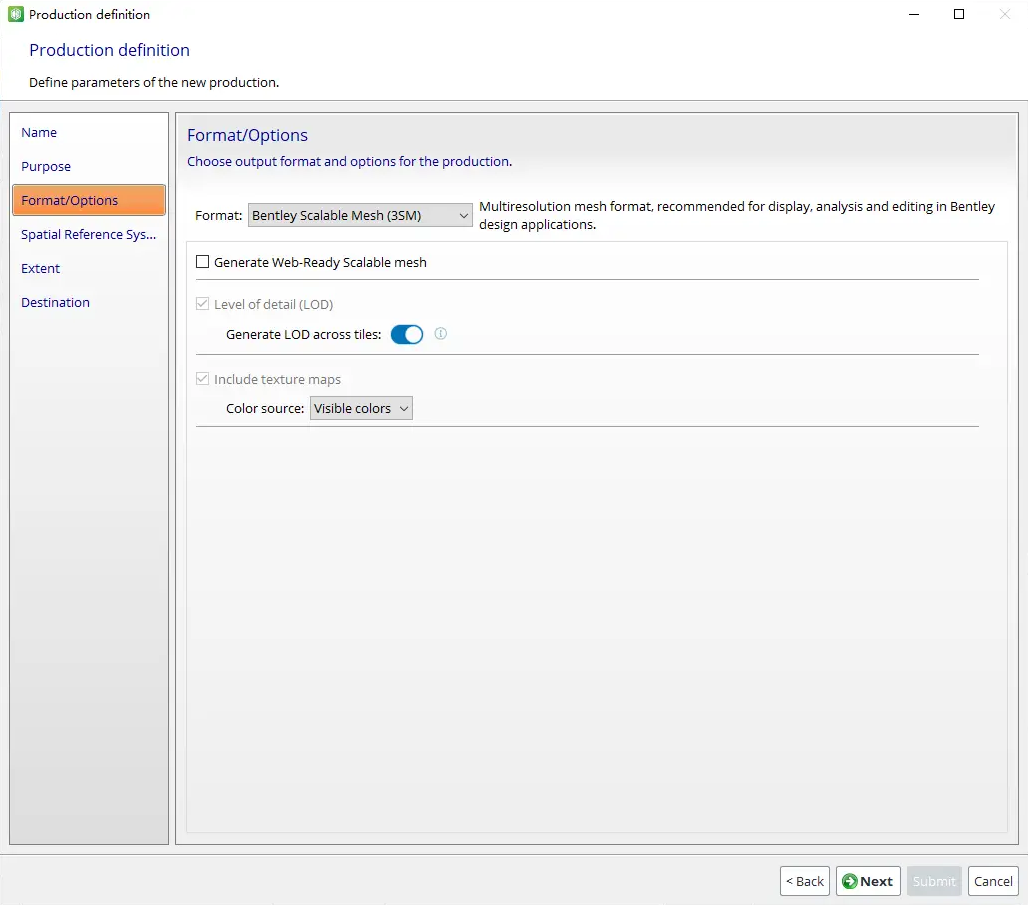
Task: Enable Generate Web-Ready Scalable mesh checkbox
Action: click(203, 262)
